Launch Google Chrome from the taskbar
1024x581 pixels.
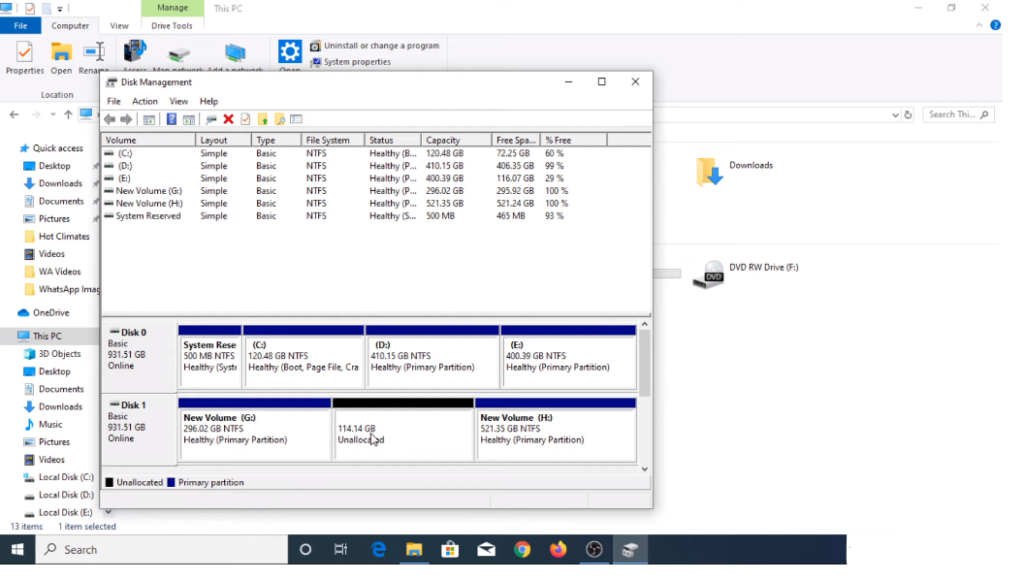(x=522, y=549)
